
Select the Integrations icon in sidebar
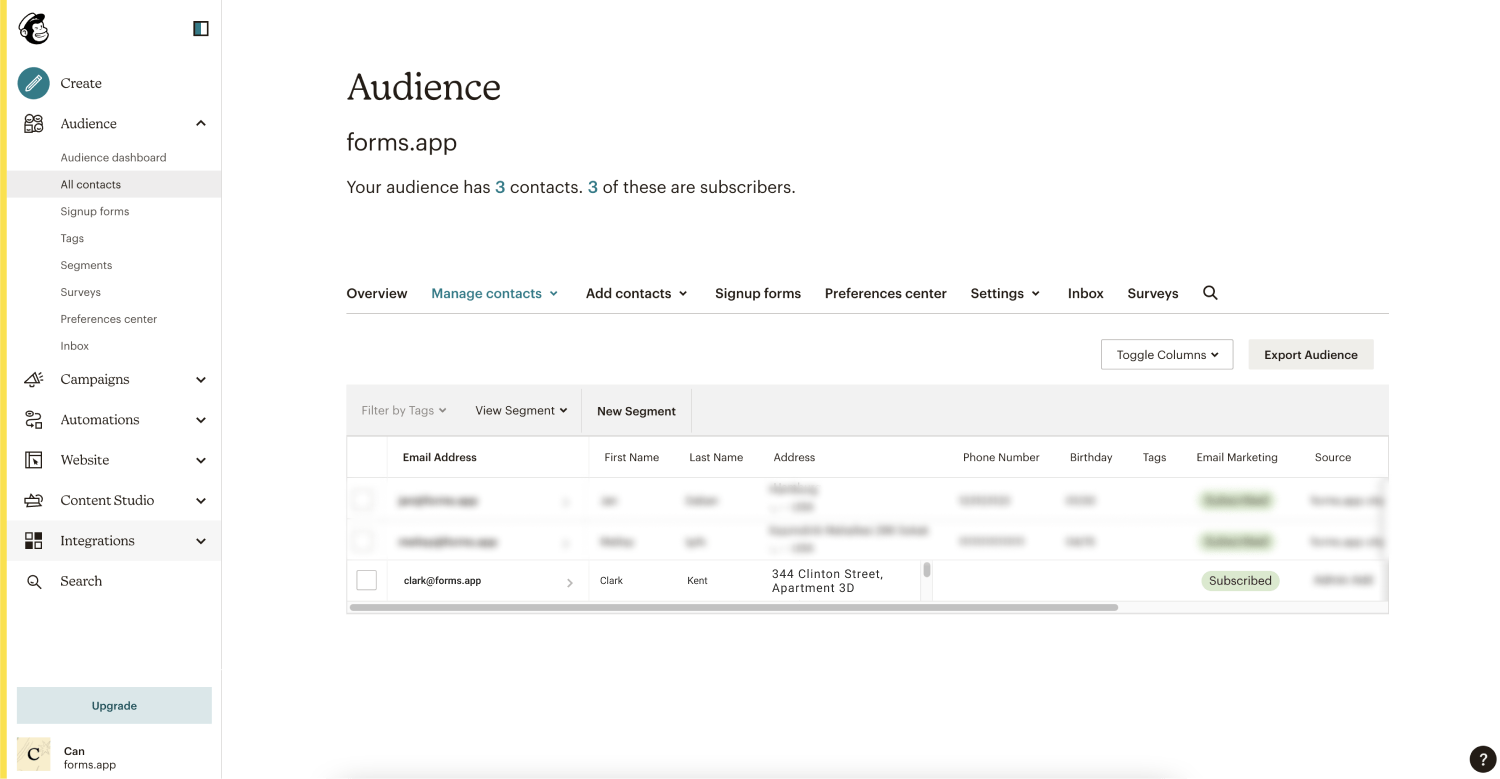point(32,540)
